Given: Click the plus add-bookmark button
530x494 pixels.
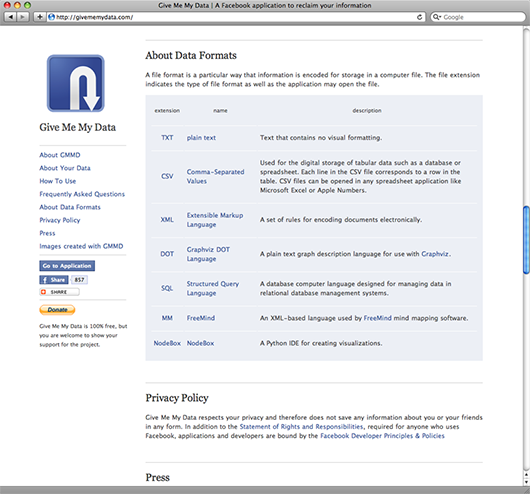Looking at the screenshot, I should [40, 17].
